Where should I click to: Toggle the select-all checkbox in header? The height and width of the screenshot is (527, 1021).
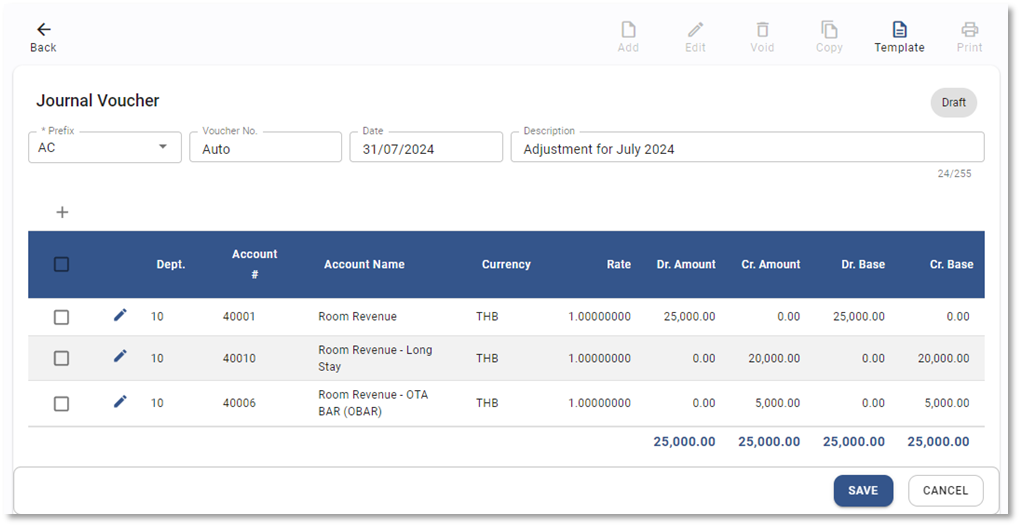pyautogui.click(x=61, y=264)
